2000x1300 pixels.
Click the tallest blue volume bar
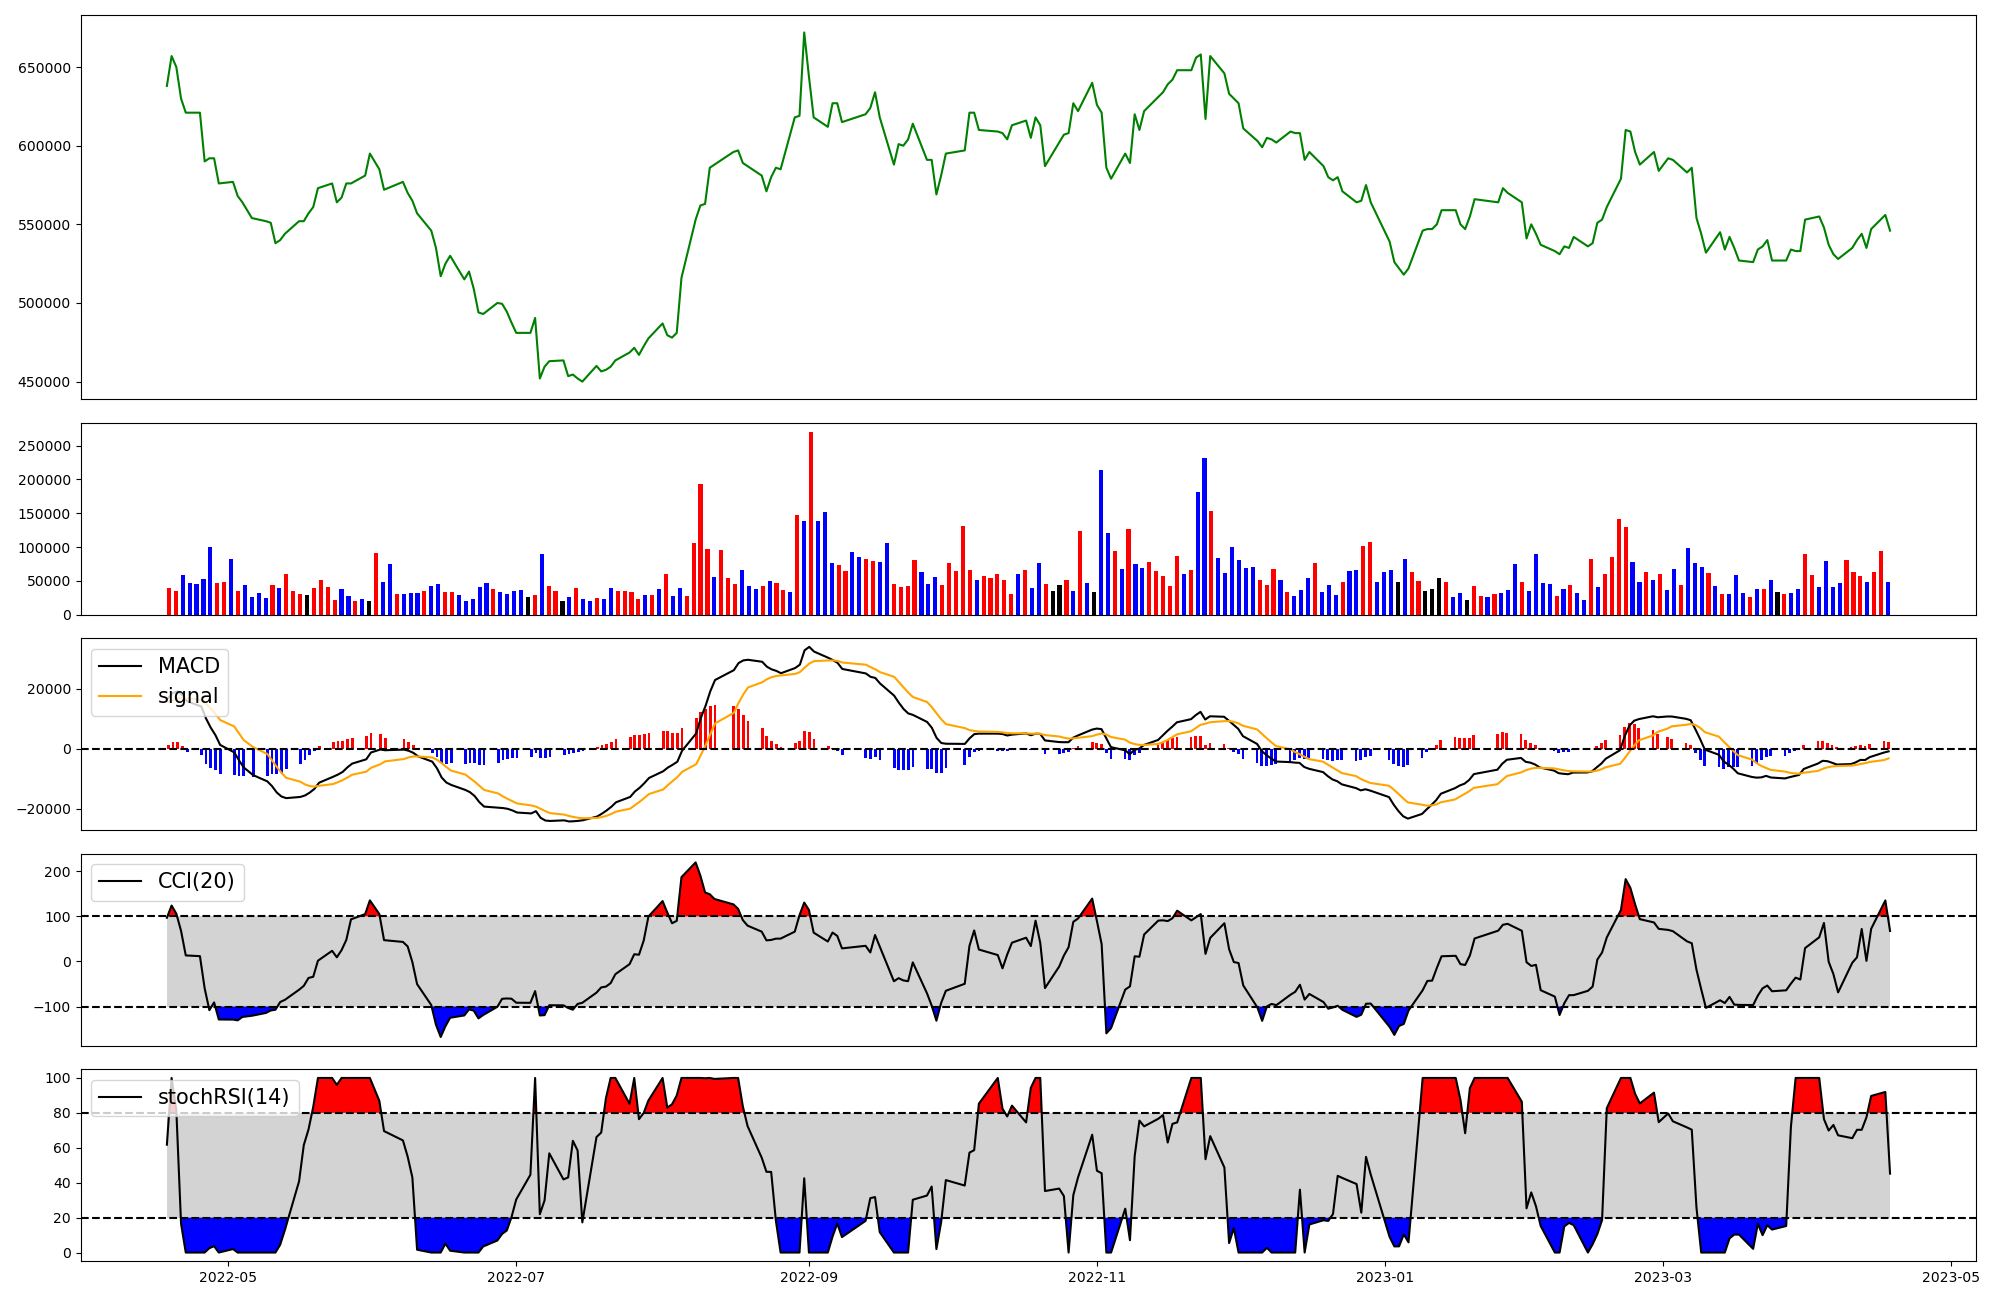[x=1204, y=535]
